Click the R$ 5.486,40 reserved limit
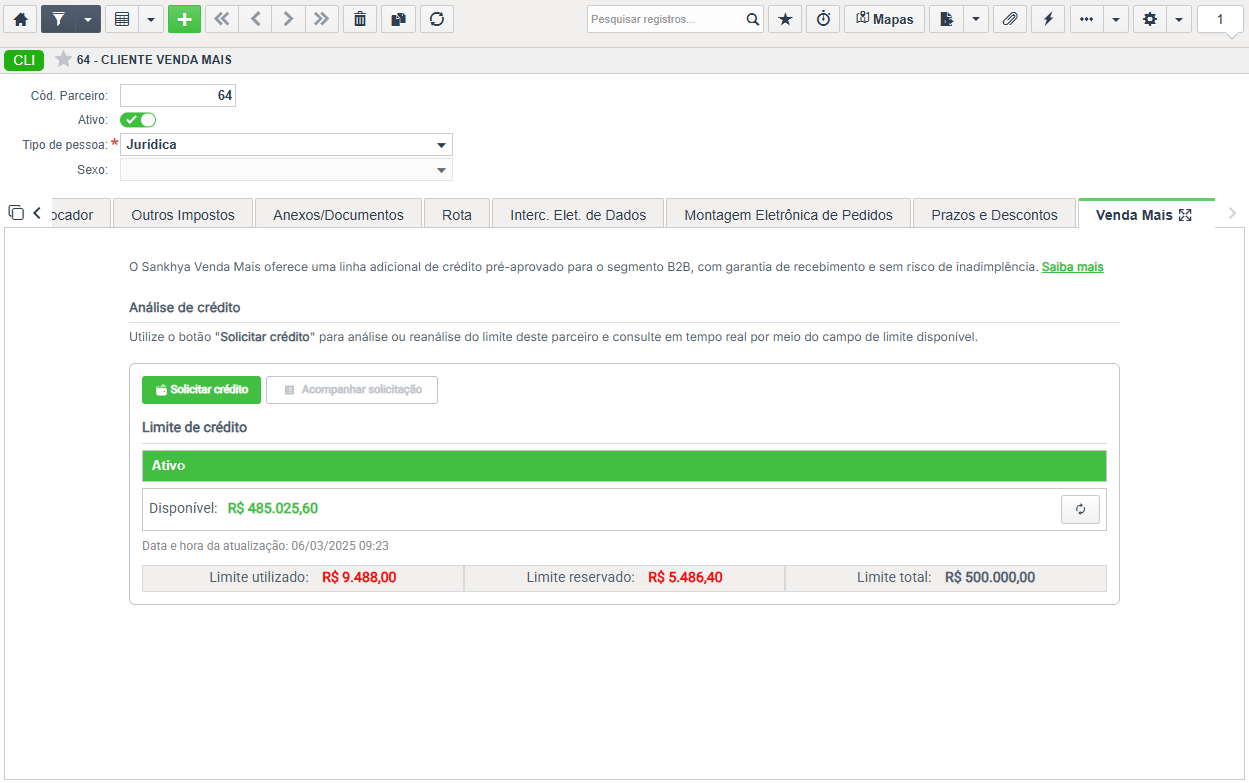The width and height of the screenshot is (1249, 783). pos(685,577)
